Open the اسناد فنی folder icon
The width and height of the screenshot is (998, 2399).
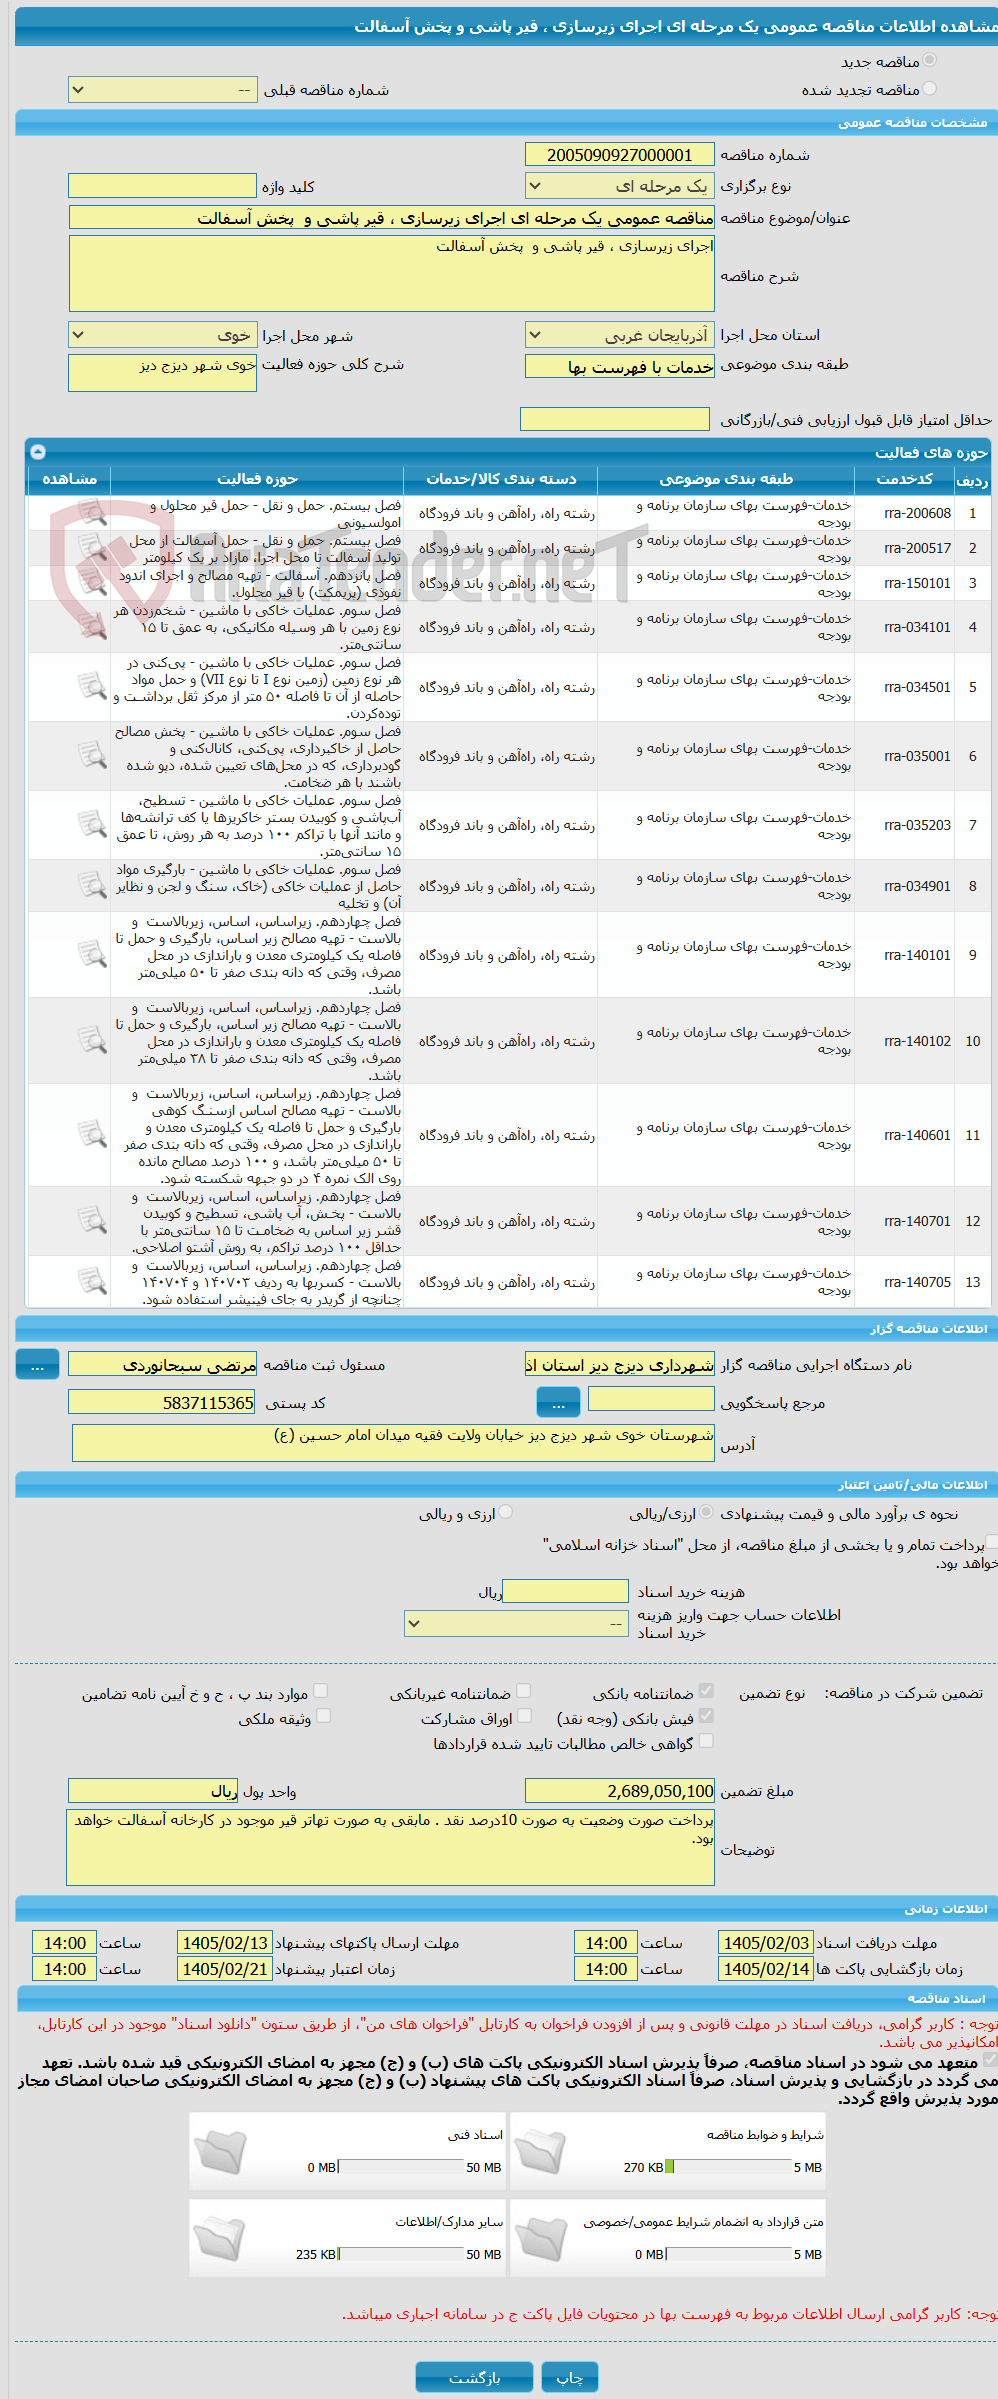[220, 2151]
